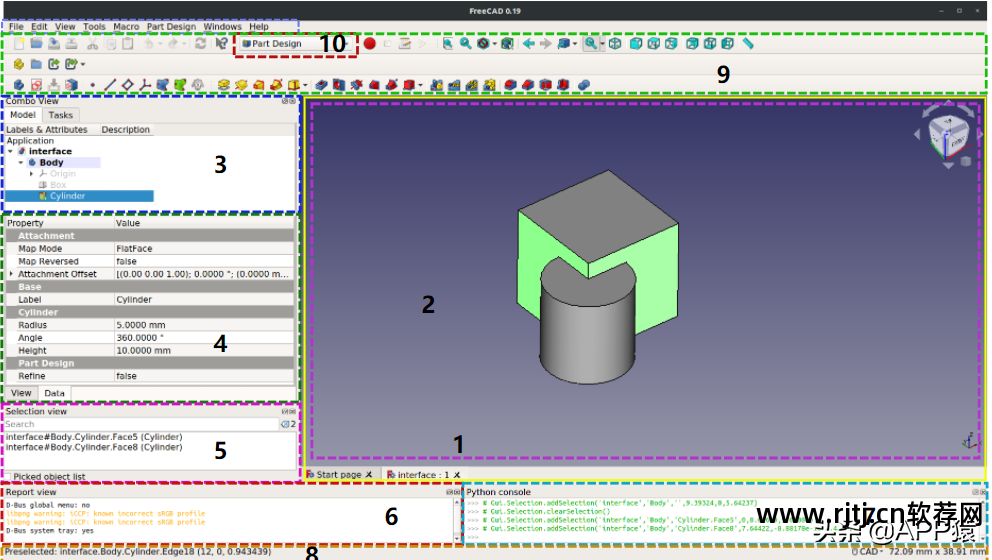Click the Height value 10.0000 mm
This screenshot has width=992, height=560.
(204, 350)
